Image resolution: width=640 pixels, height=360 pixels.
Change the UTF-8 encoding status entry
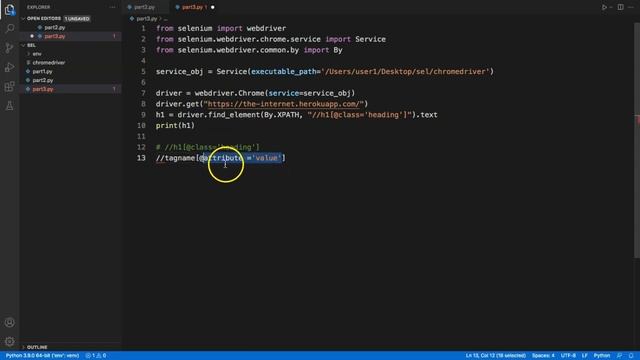[568, 356]
